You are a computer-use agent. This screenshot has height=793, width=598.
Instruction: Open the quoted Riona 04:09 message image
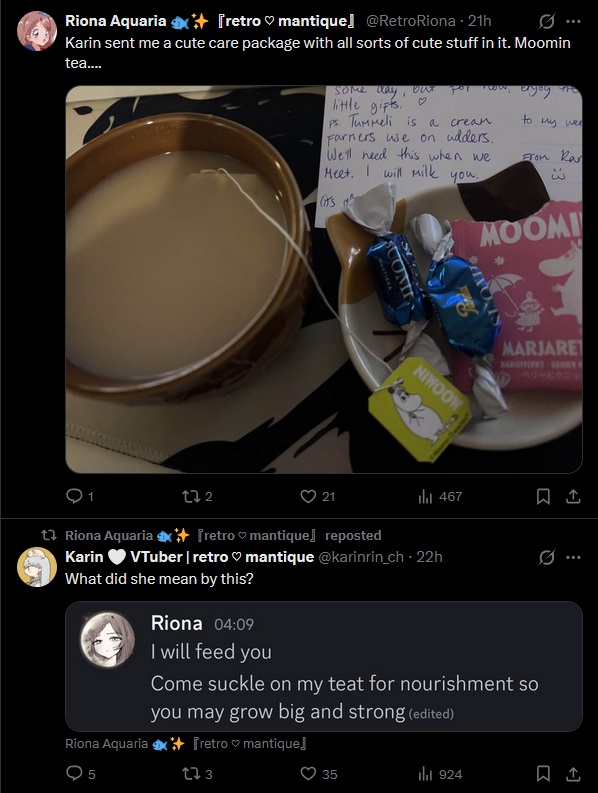point(324,666)
